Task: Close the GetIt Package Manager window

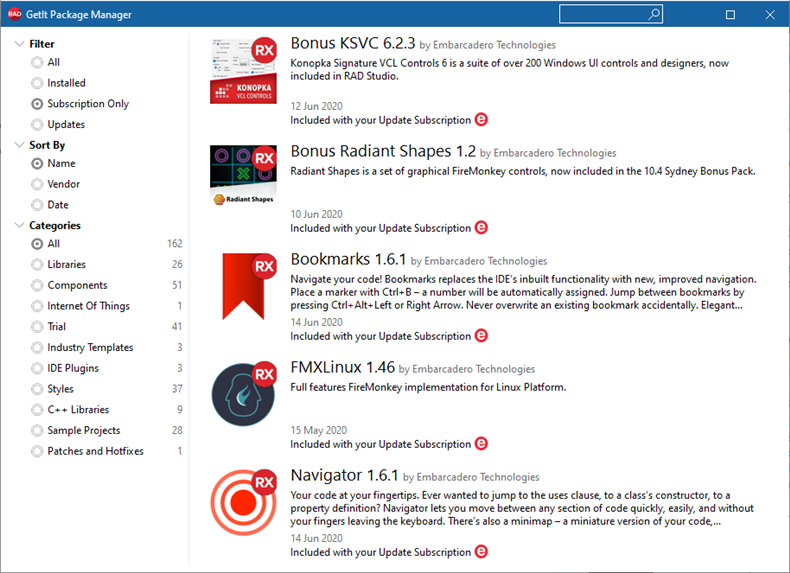Action: [770, 14]
